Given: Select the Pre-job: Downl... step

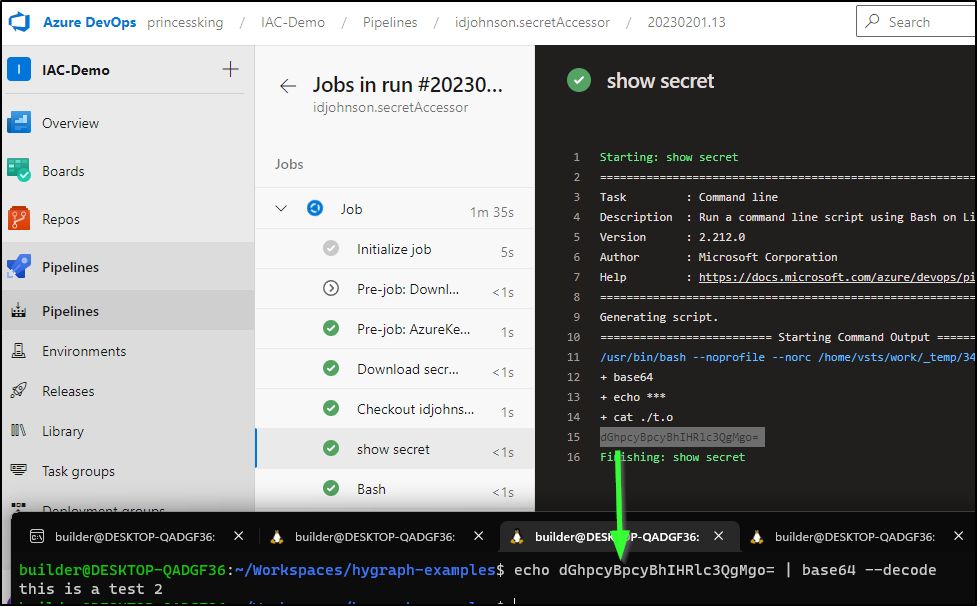Looking at the screenshot, I should tap(395, 289).
